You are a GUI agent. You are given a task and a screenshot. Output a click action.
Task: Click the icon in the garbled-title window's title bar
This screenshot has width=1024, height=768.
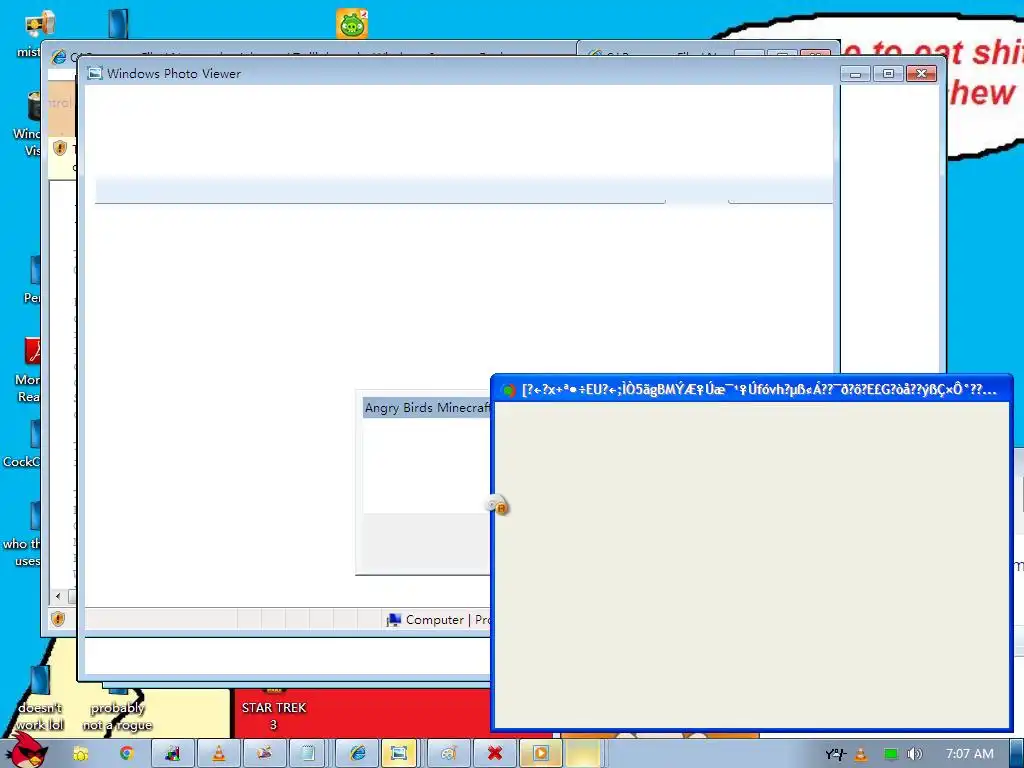pyautogui.click(x=508, y=391)
